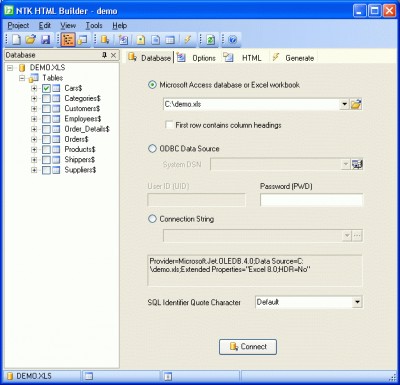Viewport: 400px width, 385px height.
Task: Open the Edit menu
Action: pyautogui.click(x=45, y=25)
